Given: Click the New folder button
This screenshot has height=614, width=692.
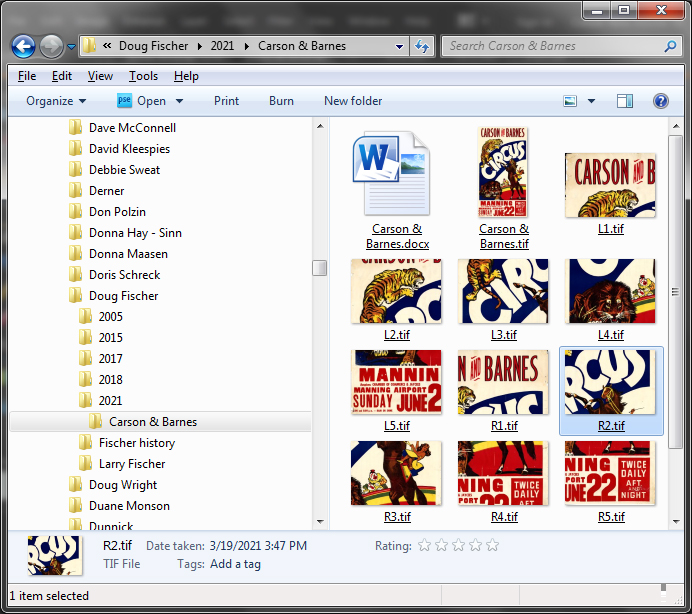Looking at the screenshot, I should pos(353,101).
